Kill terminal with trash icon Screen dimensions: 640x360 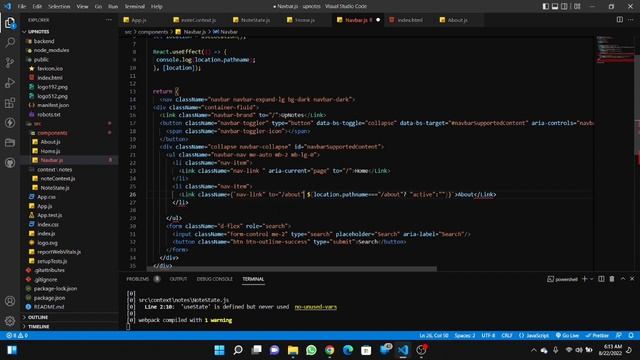[x=612, y=279]
